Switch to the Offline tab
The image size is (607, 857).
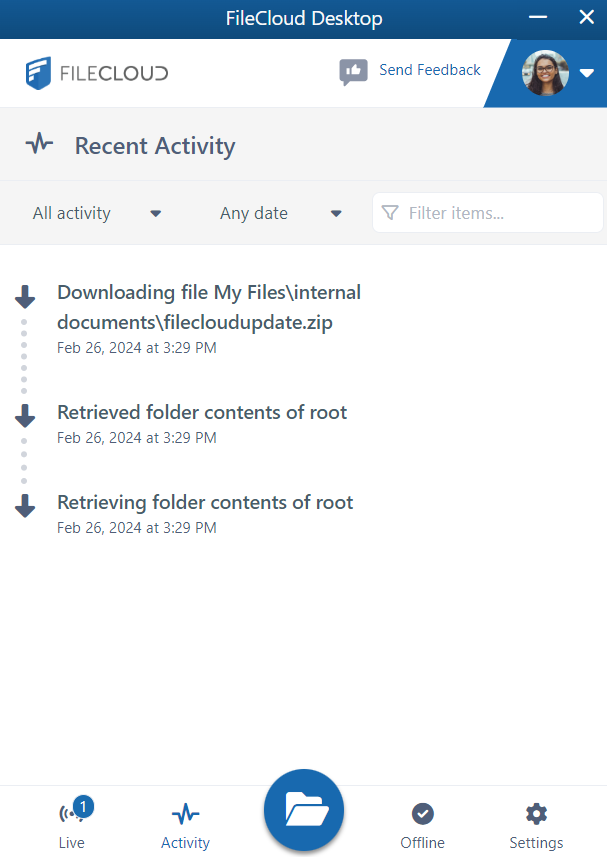[422, 822]
